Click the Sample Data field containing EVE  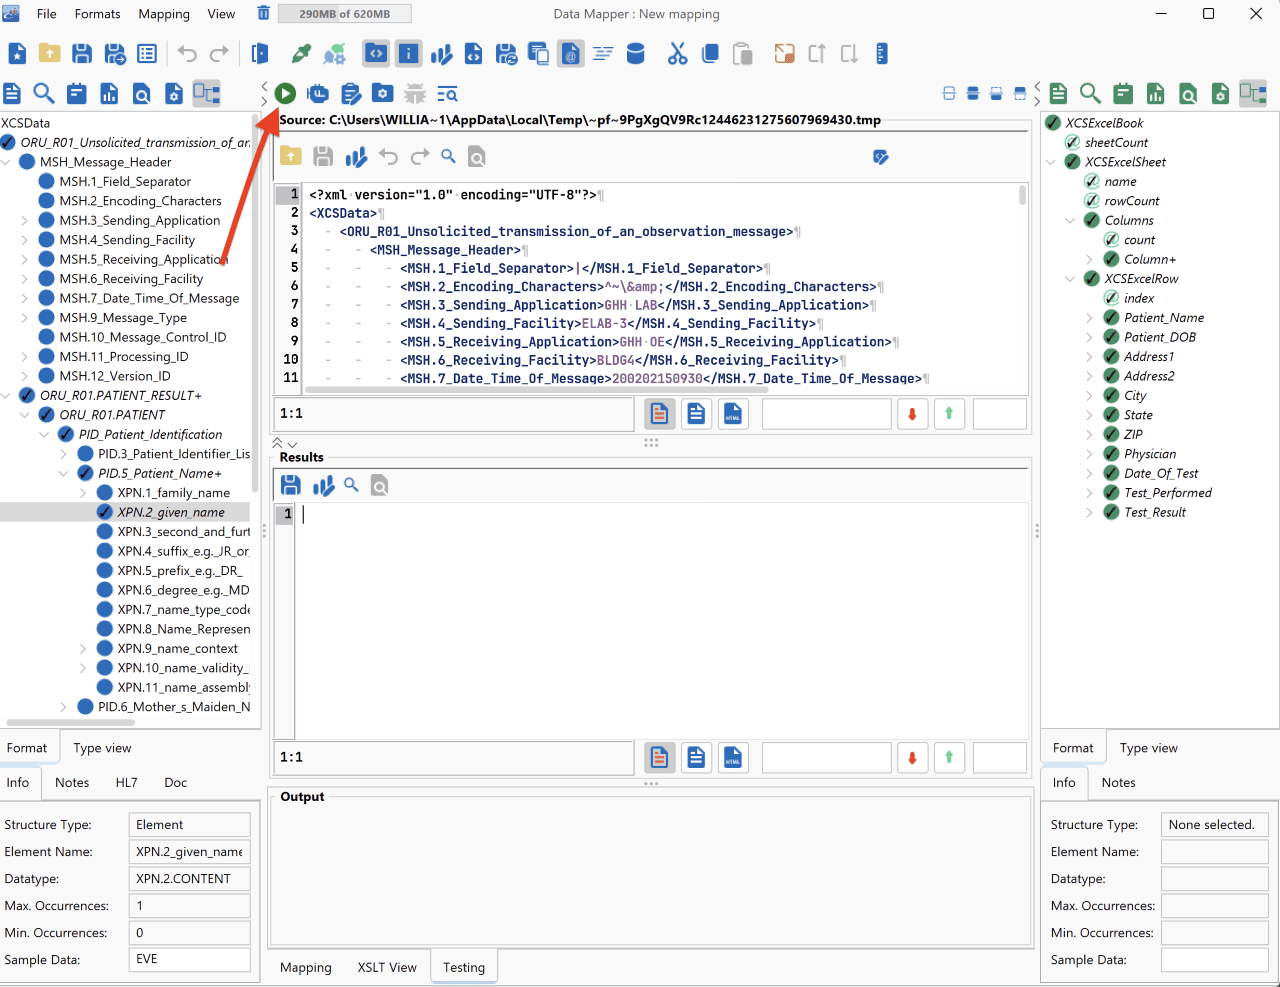[189, 959]
